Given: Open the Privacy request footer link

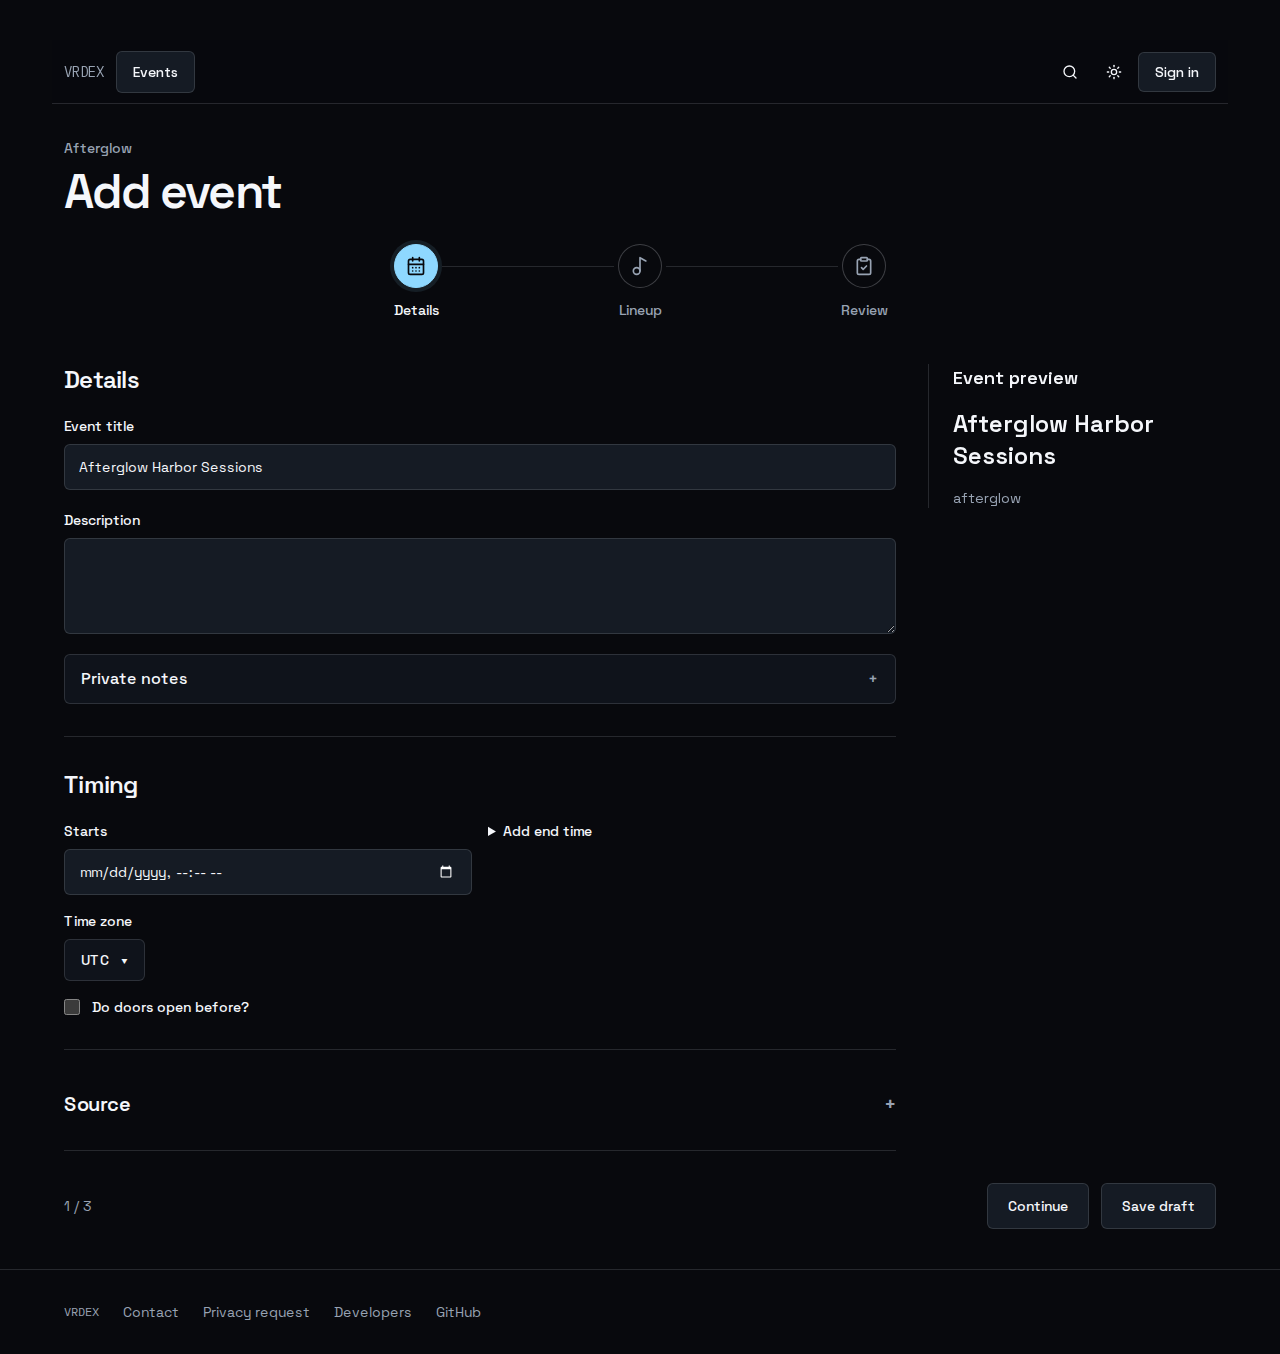Looking at the screenshot, I should [256, 1312].
